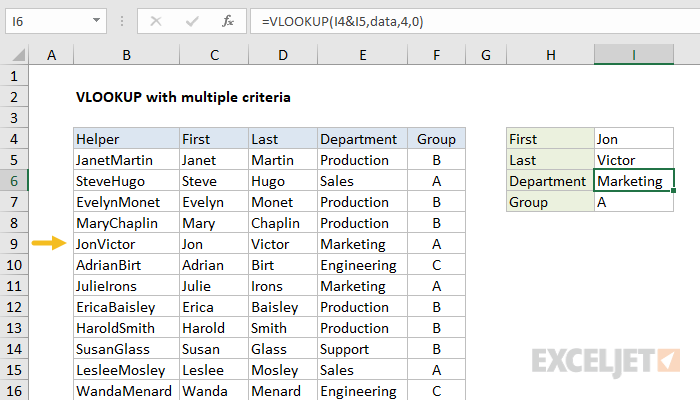
Task: Click the Enter checkmark formula bar icon
Action: [x=192, y=21]
